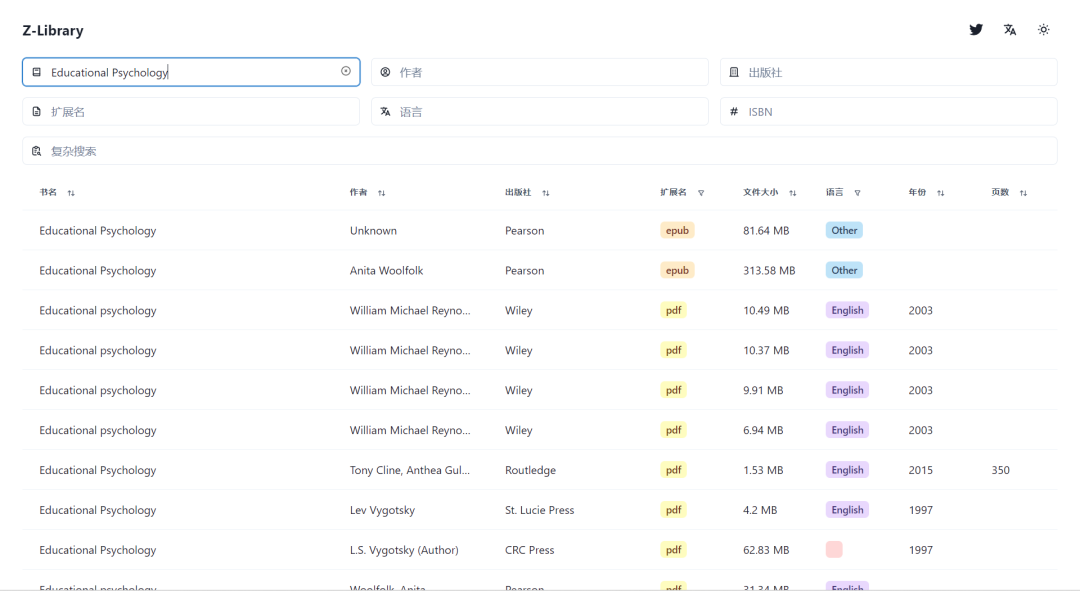Viewport: 1080px width, 591px height.
Task: Click the pdf tag in Lev Vygotsky row
Action: click(x=673, y=510)
